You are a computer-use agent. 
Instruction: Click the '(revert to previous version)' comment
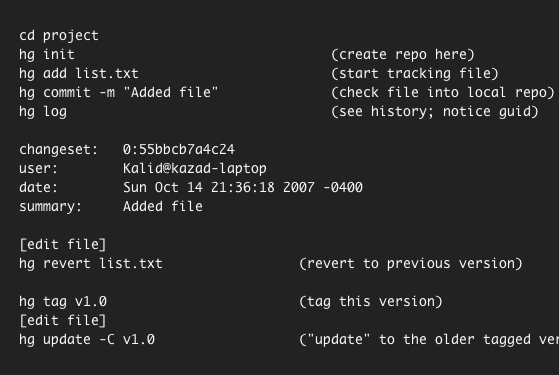tap(411, 263)
